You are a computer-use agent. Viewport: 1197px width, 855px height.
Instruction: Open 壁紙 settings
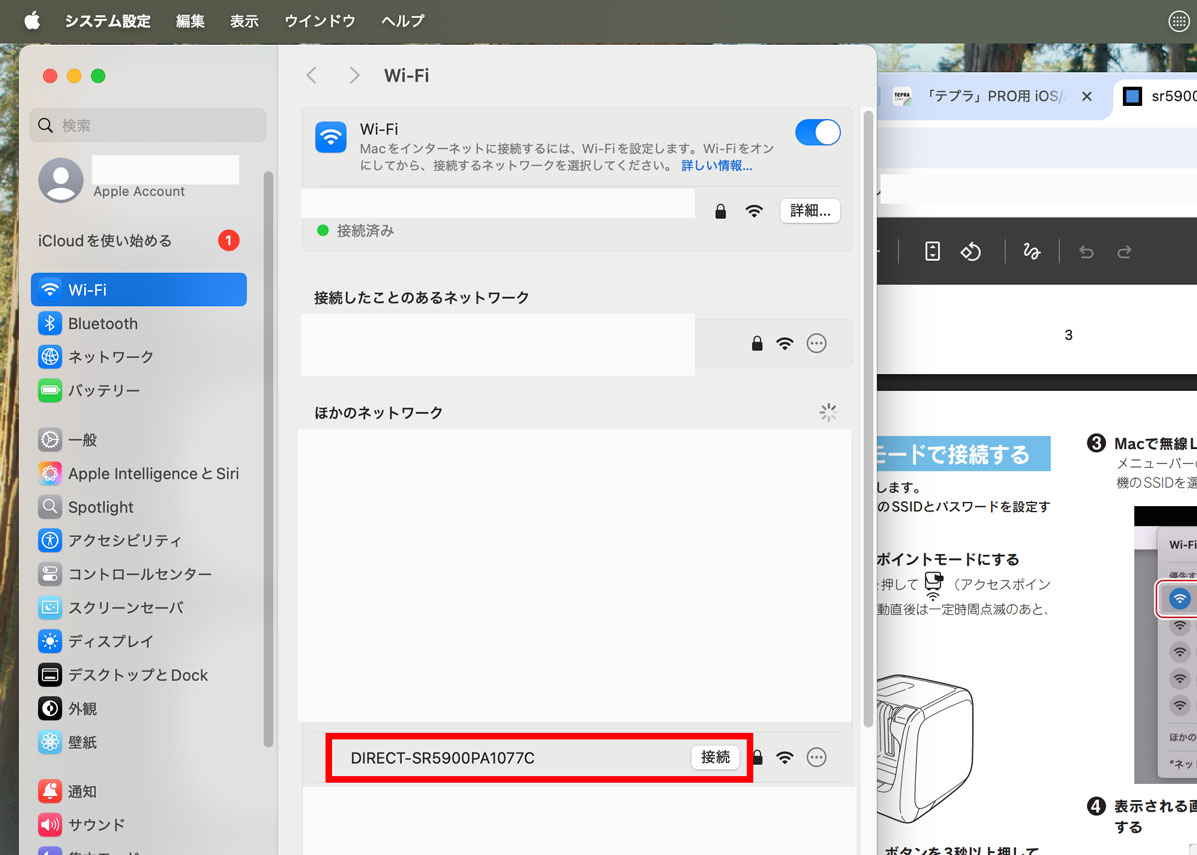(x=138, y=742)
